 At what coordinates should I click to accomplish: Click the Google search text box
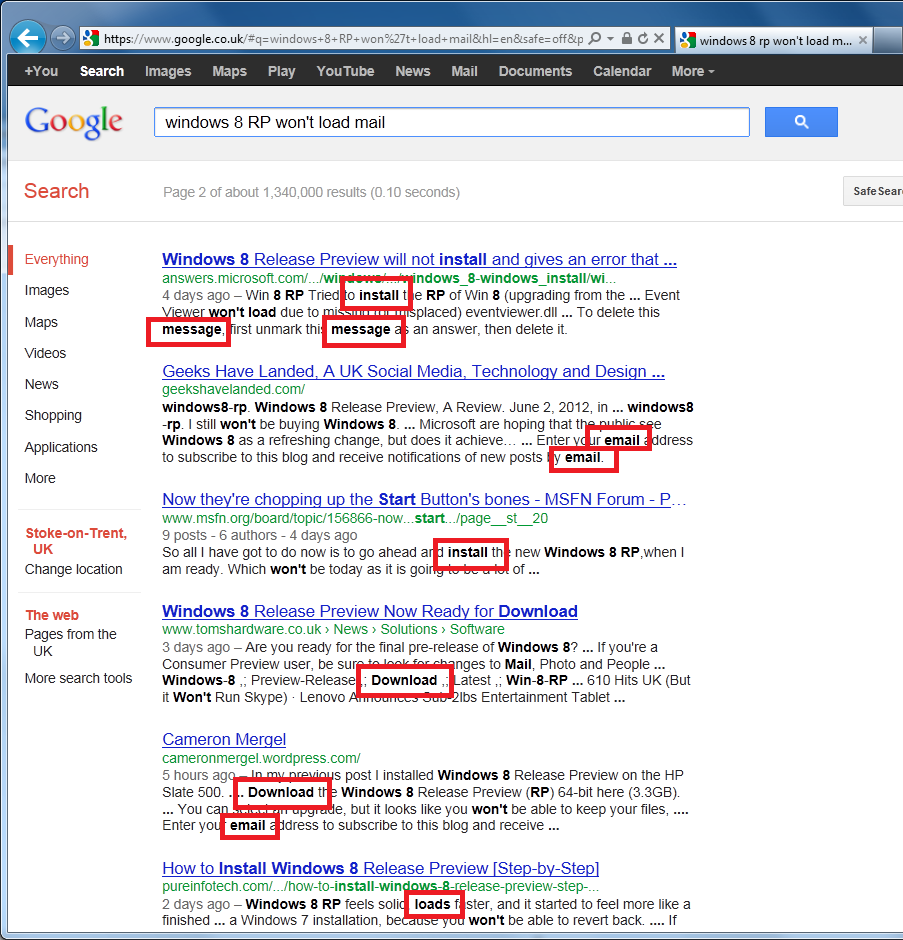click(450, 122)
